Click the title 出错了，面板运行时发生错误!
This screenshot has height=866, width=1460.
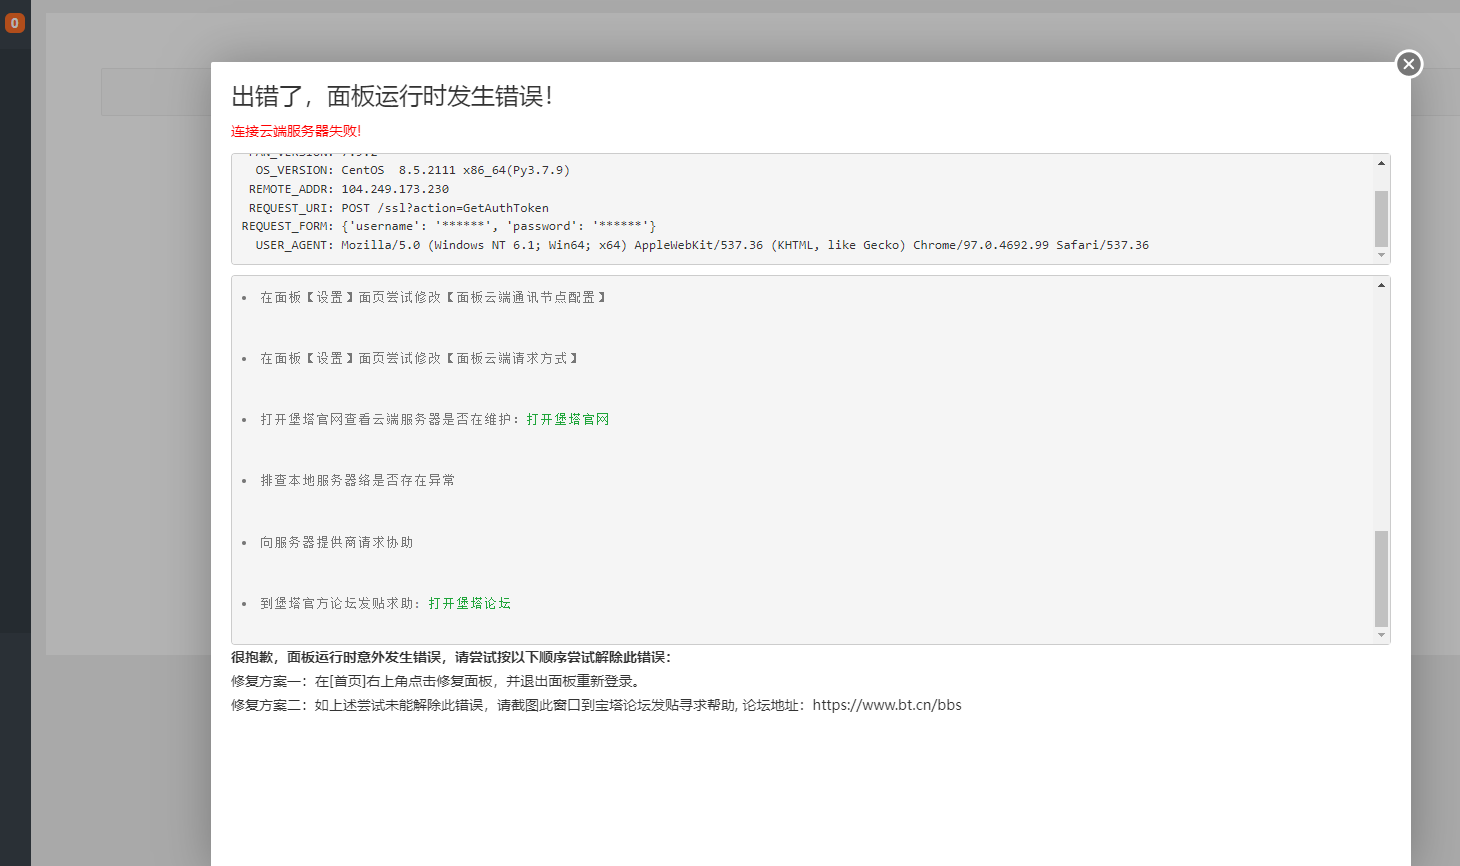coord(392,96)
